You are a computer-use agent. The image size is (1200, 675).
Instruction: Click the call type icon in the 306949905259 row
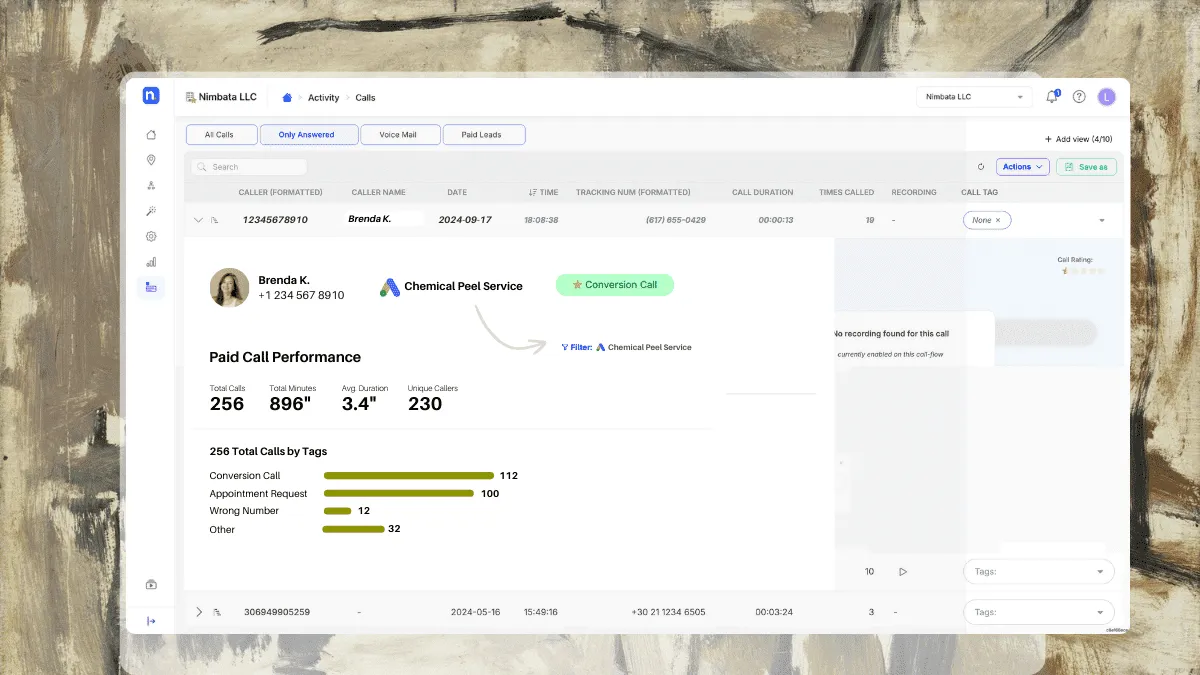[216, 612]
